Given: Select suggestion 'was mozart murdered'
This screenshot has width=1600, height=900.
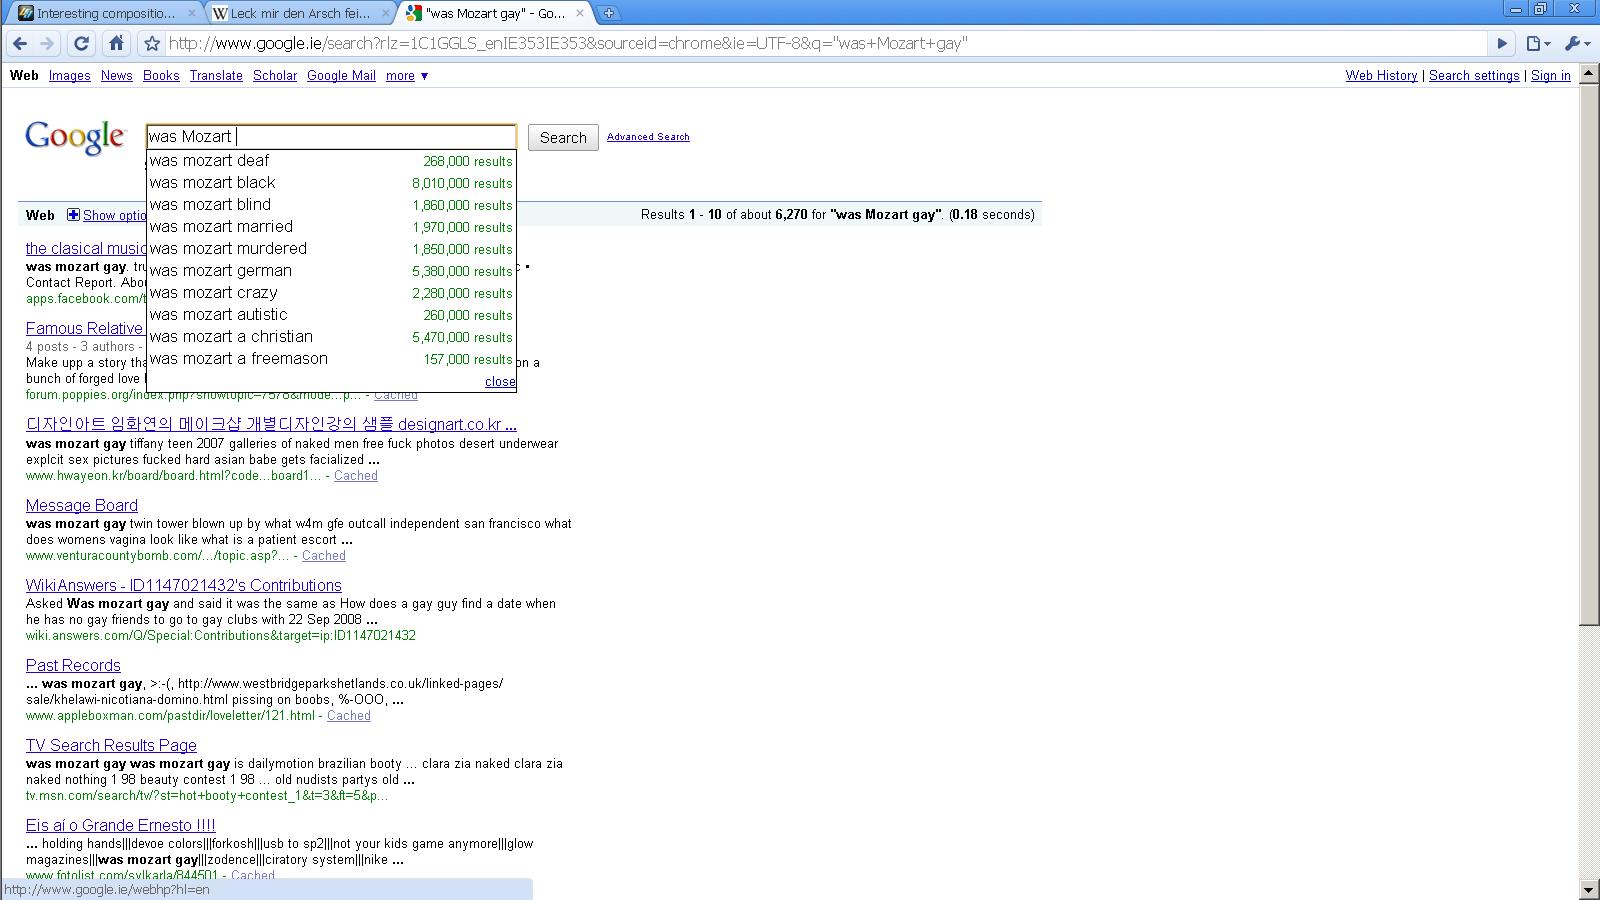Looking at the screenshot, I should [331, 249].
